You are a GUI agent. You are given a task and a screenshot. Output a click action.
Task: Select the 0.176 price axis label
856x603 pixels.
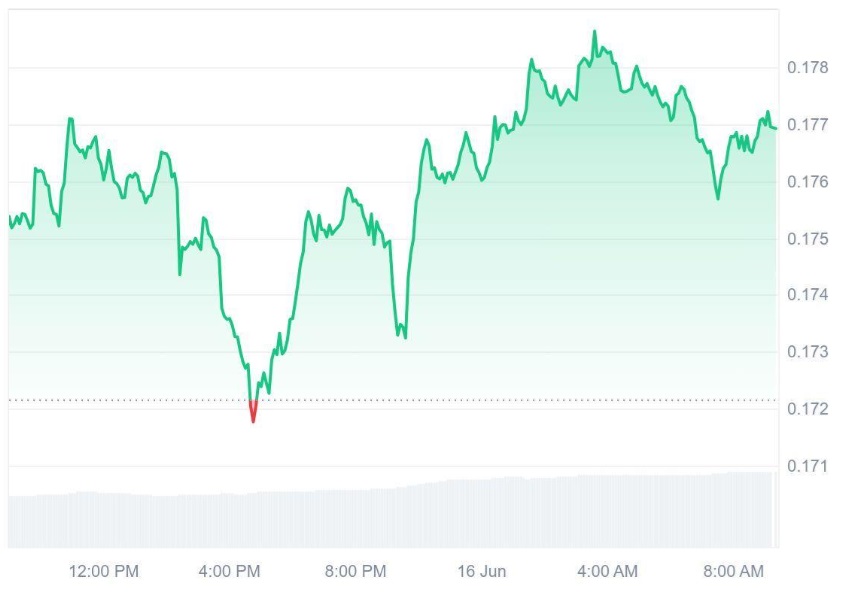807,182
